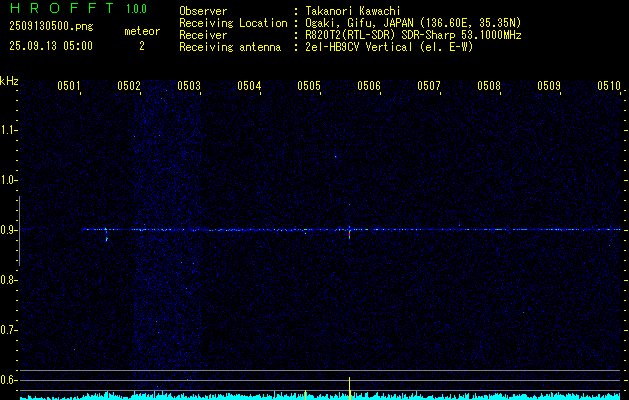The width and height of the screenshot is (629, 400).
Task: Click the 0.6 kHz frequency label
Action: pyautogui.click(x=8, y=380)
